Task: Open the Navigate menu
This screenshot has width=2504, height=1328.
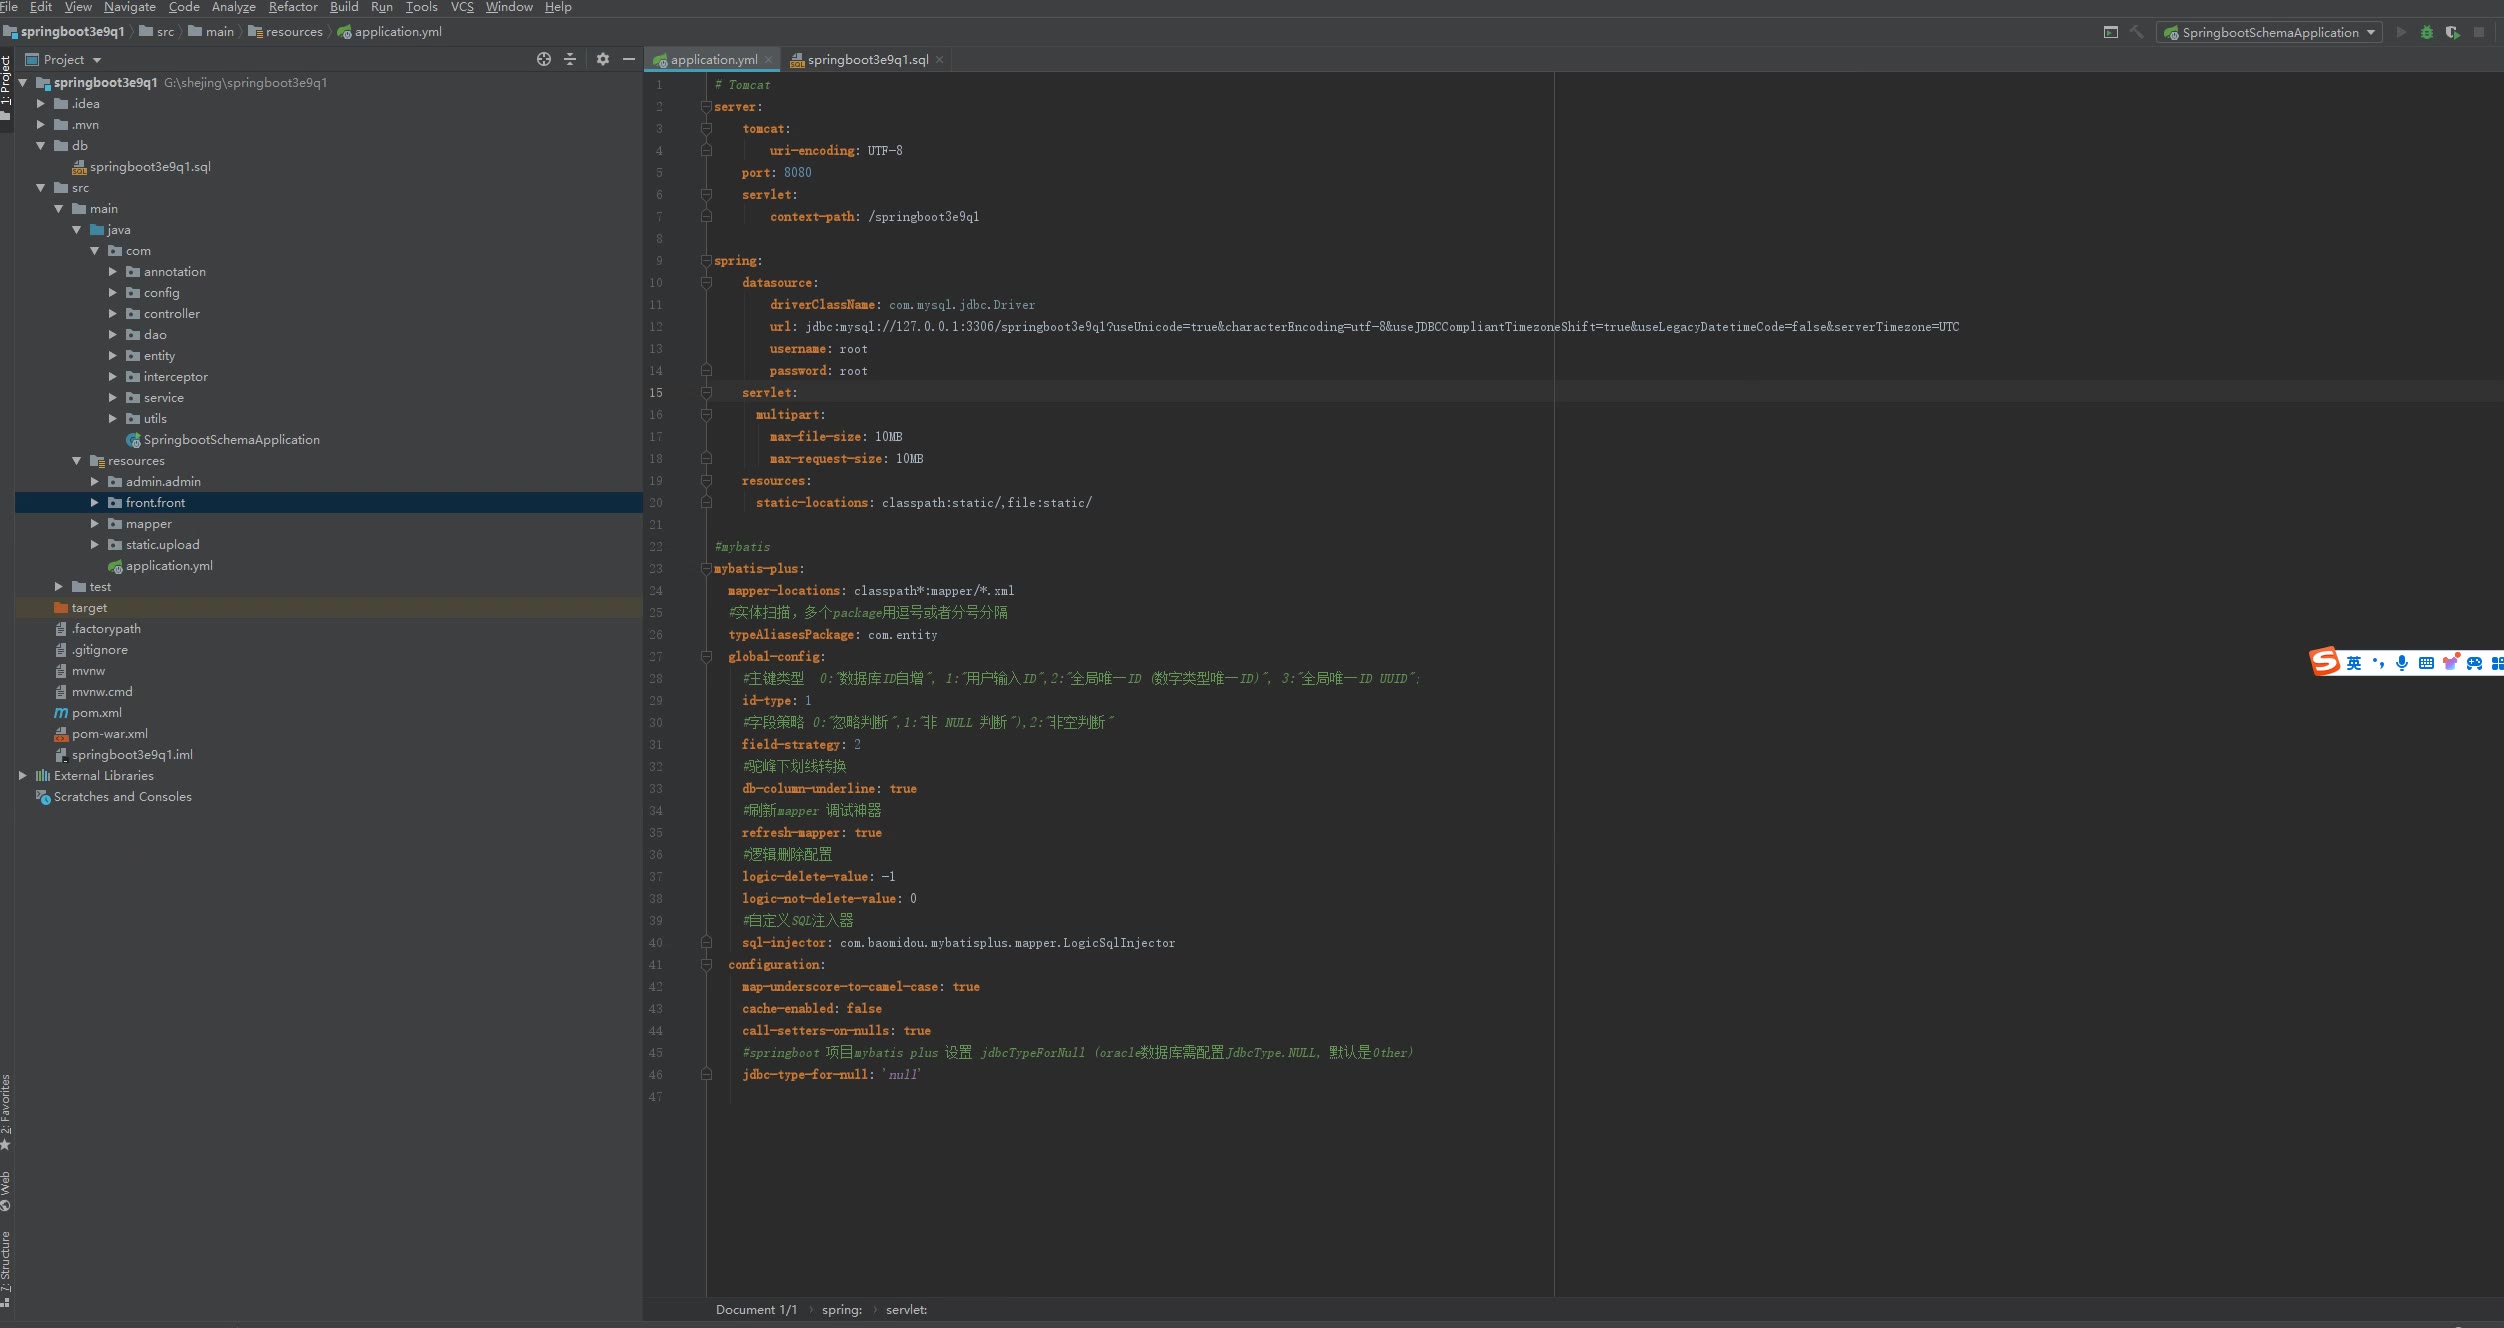Action: pyautogui.click(x=130, y=7)
